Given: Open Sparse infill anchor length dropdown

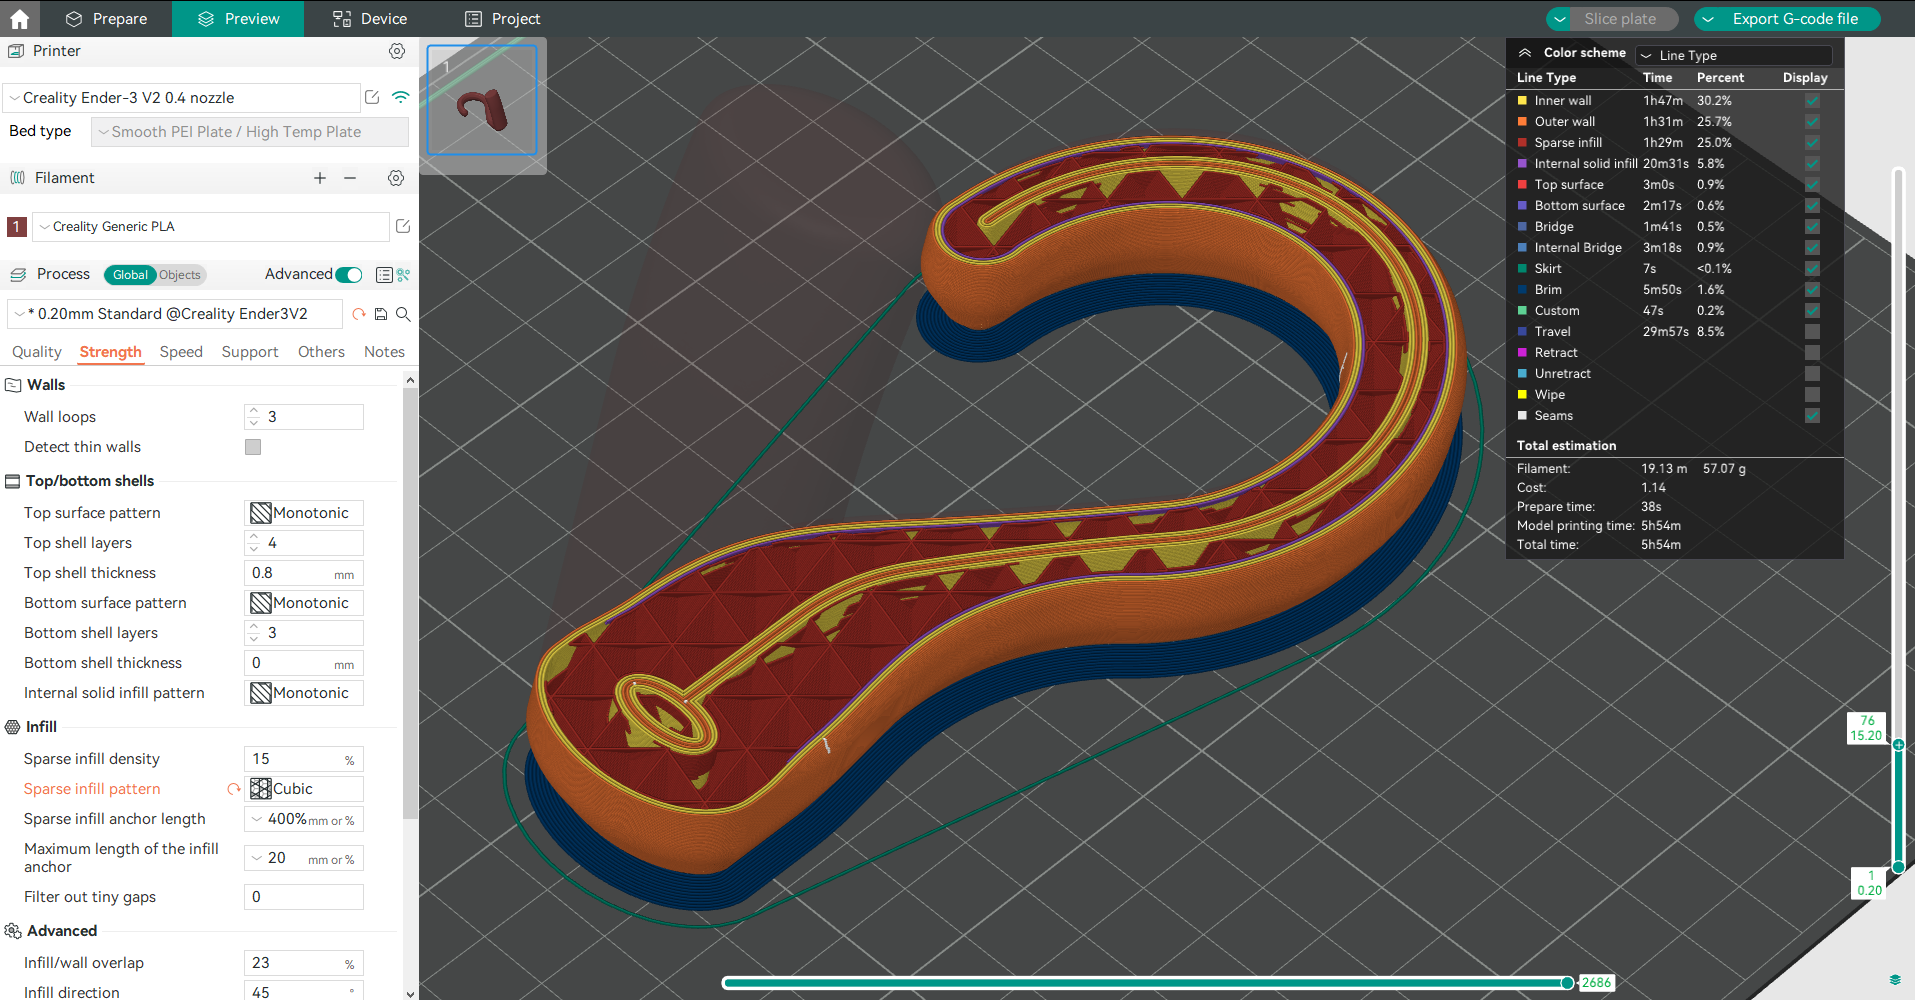Looking at the screenshot, I should coord(304,819).
